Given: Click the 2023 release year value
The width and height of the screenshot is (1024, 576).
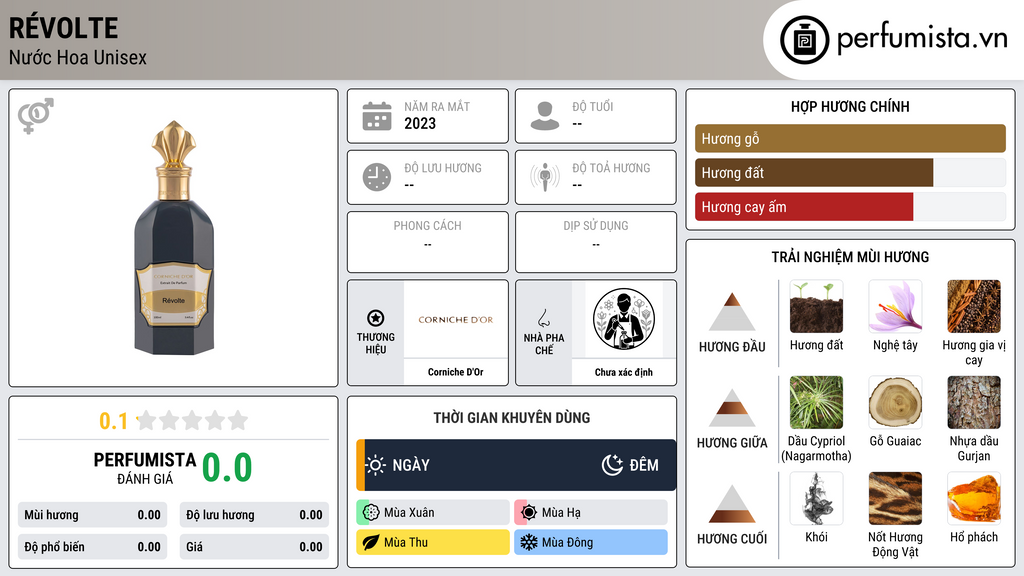Looking at the screenshot, I should tap(420, 123).
